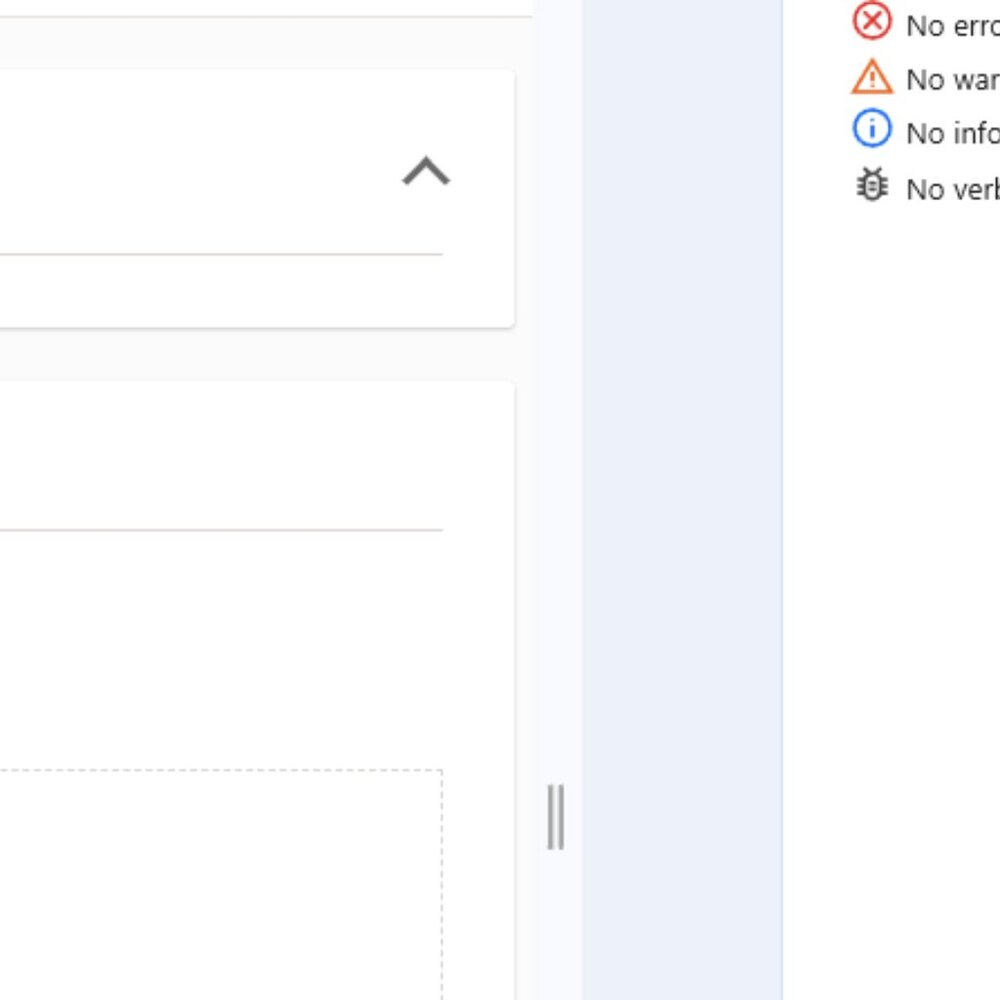Select the "No warnings" filter label
The height and width of the screenshot is (1000, 1000).
[951, 80]
